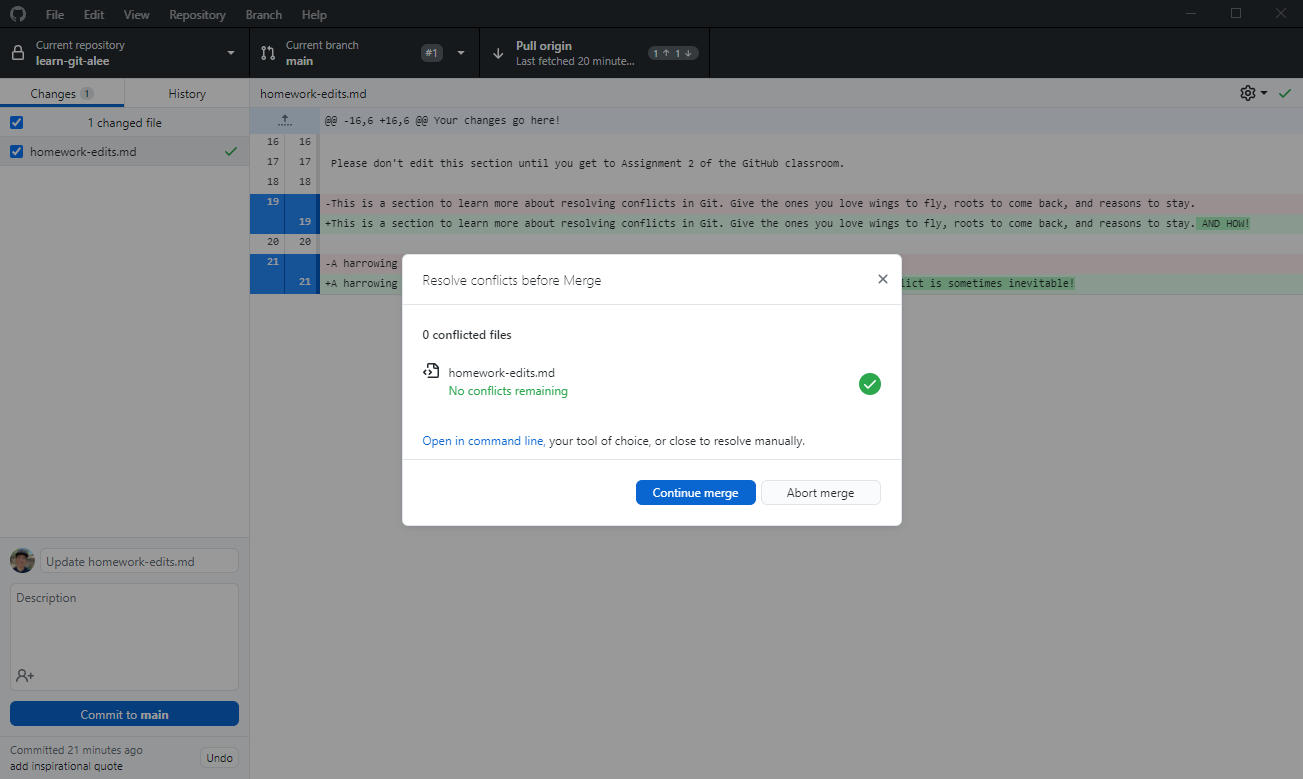The height and width of the screenshot is (779, 1303).
Task: Open the Branch menu
Action: [x=264, y=15]
